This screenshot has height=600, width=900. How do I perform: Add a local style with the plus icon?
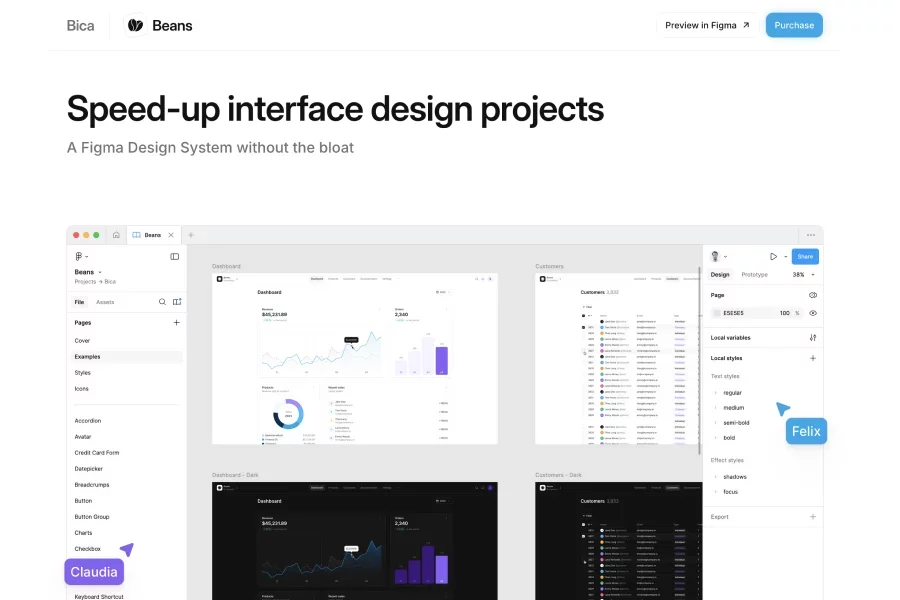[813, 358]
